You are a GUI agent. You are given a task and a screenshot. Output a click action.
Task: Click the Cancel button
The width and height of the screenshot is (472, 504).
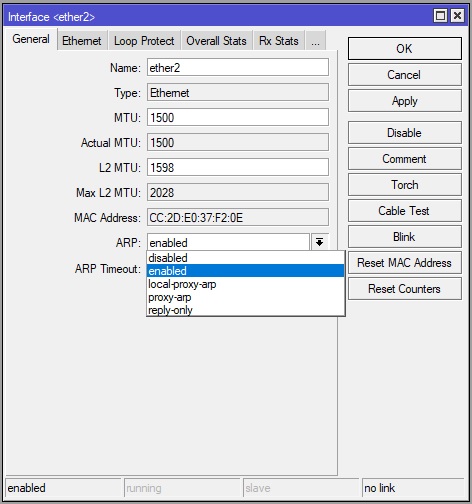[x=405, y=75]
